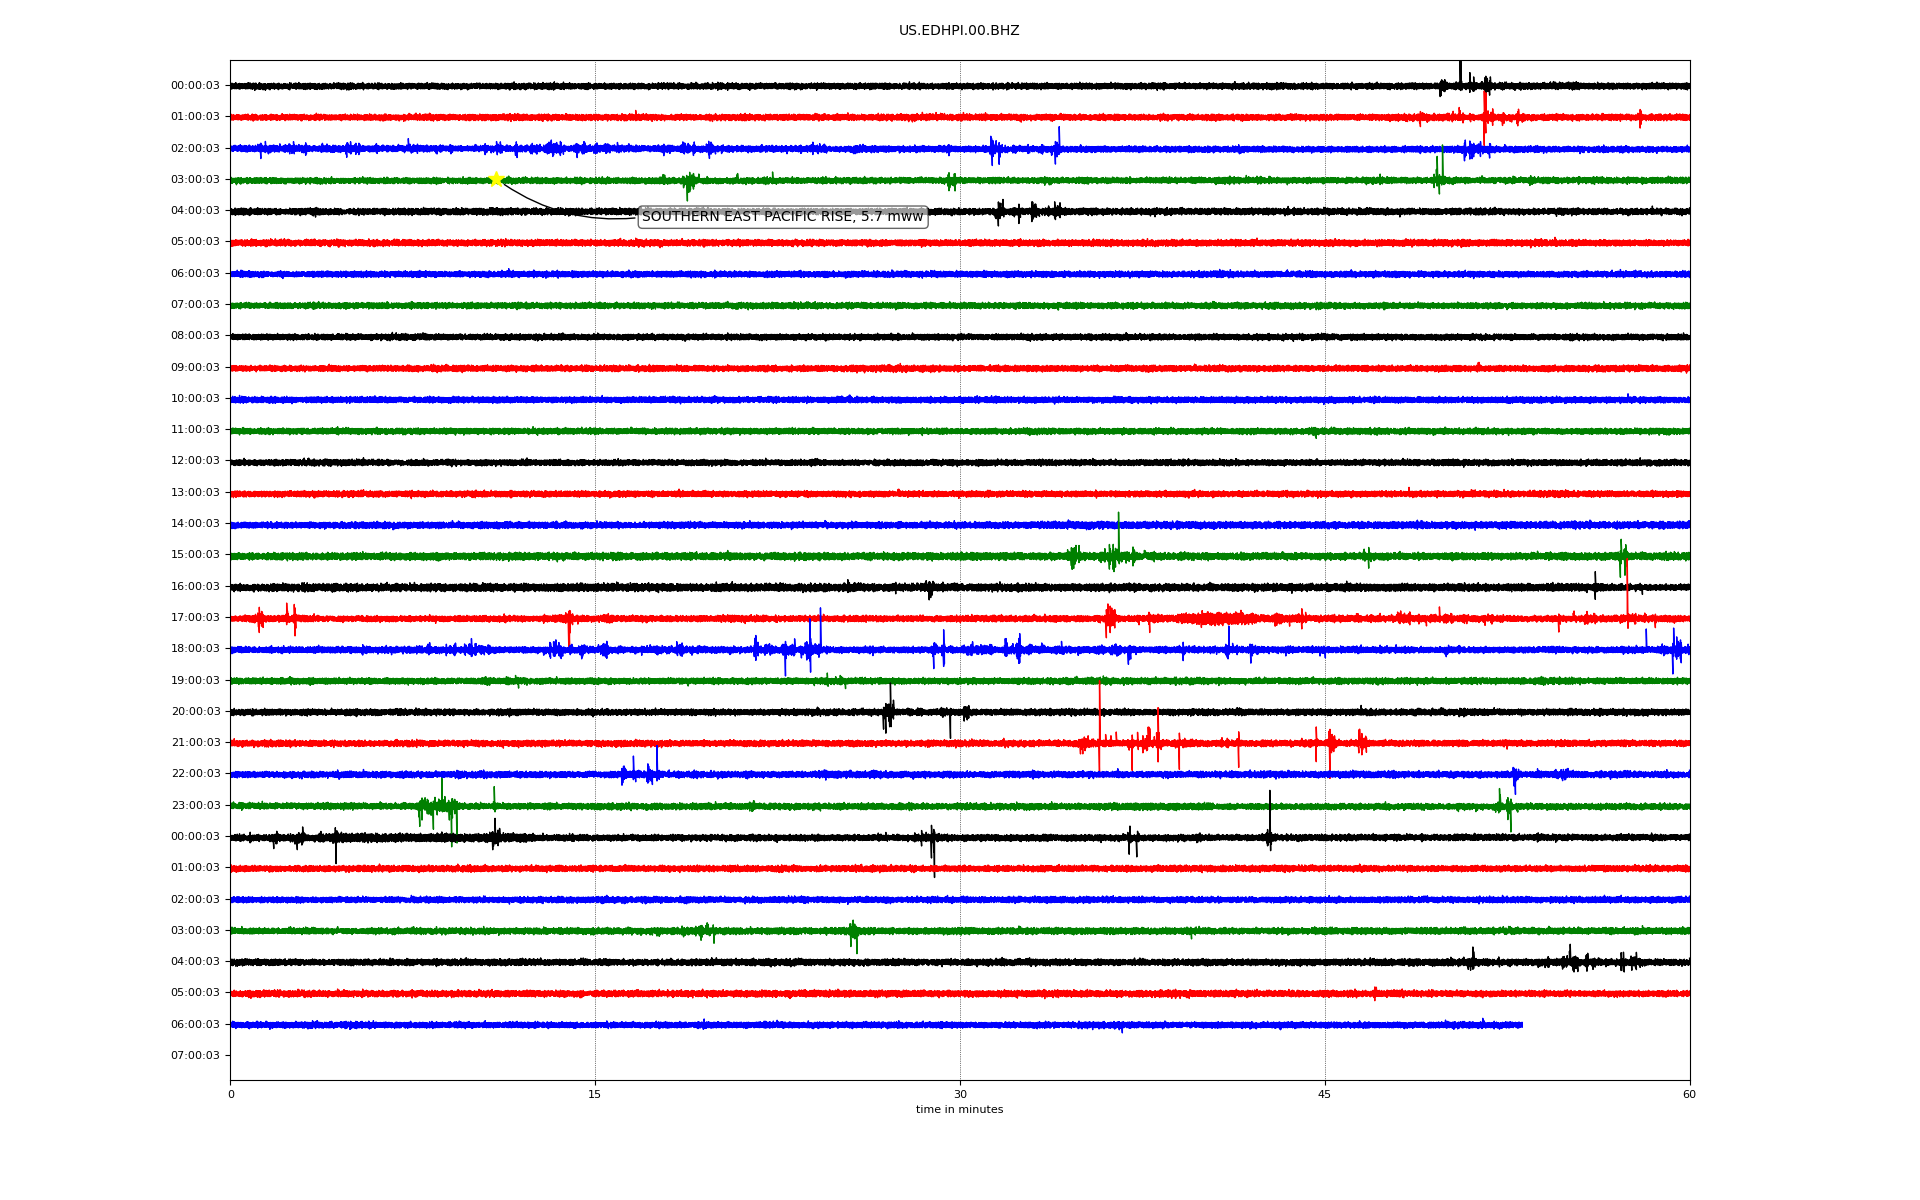1920x1200 pixels.
Task: Click the plot title US.EDHPI.00.BHZ
Action: pyautogui.click(x=959, y=31)
